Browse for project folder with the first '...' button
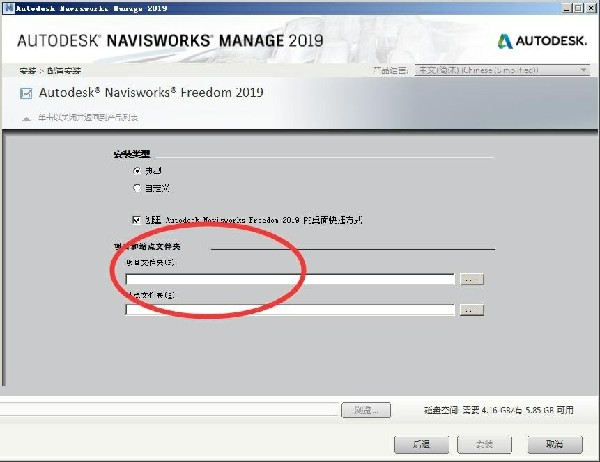Viewport: 600px width, 462px height. [x=471, y=279]
